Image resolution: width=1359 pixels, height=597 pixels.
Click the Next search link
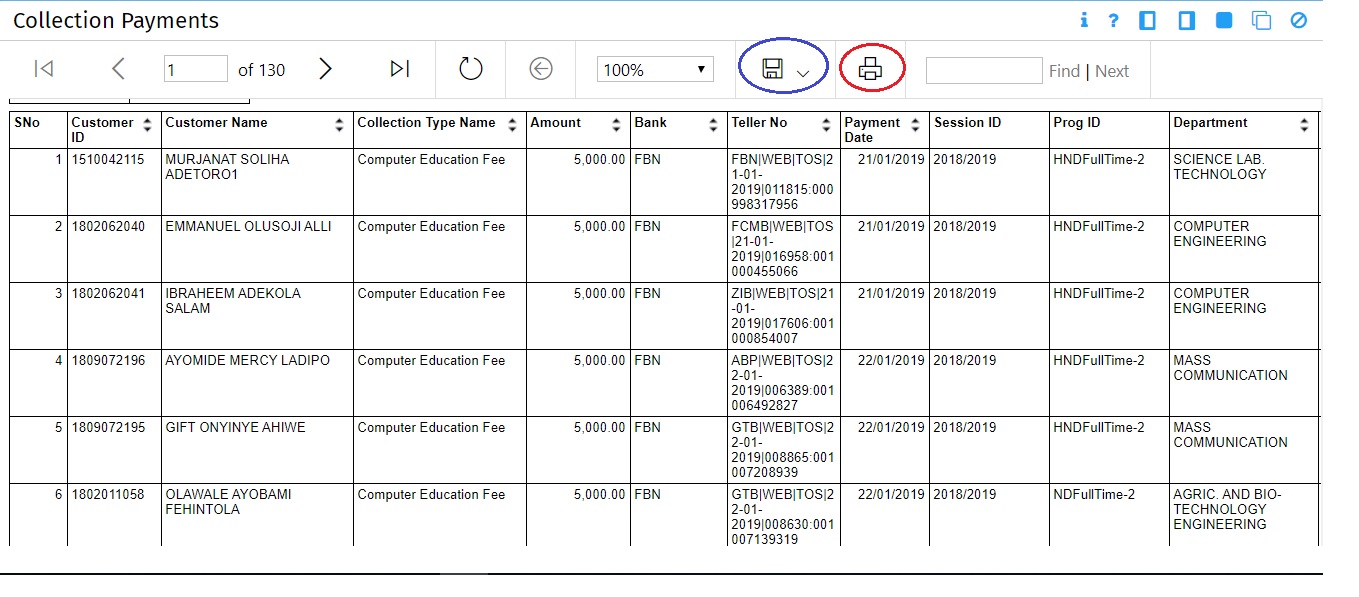(x=1112, y=71)
